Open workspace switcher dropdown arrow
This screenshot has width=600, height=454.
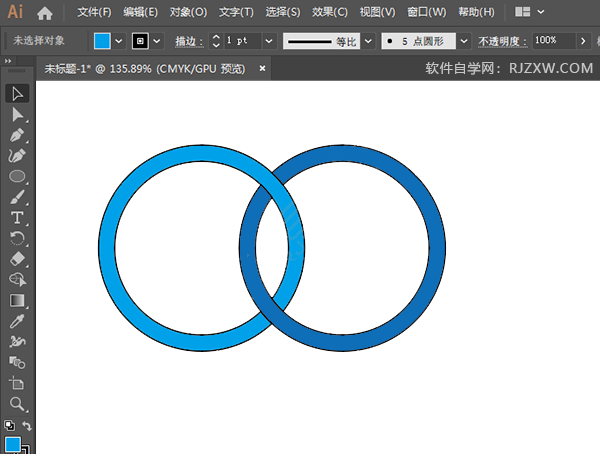(x=541, y=12)
